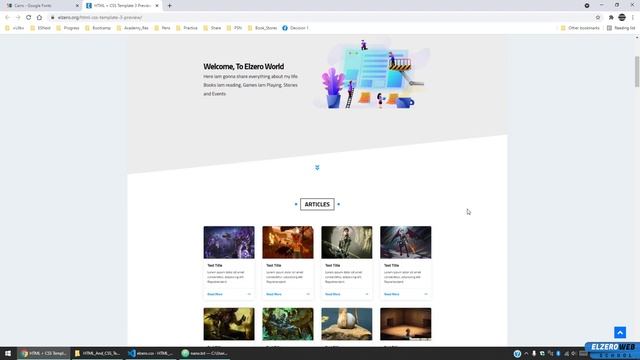This screenshot has width=640, height=360.
Task: Click Read More on the second article
Action: (273, 294)
